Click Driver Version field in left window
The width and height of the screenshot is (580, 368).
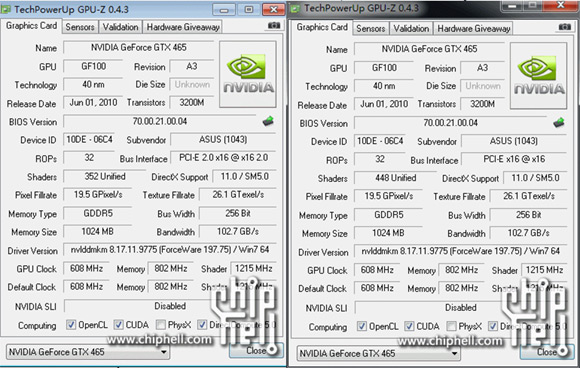coord(170,250)
